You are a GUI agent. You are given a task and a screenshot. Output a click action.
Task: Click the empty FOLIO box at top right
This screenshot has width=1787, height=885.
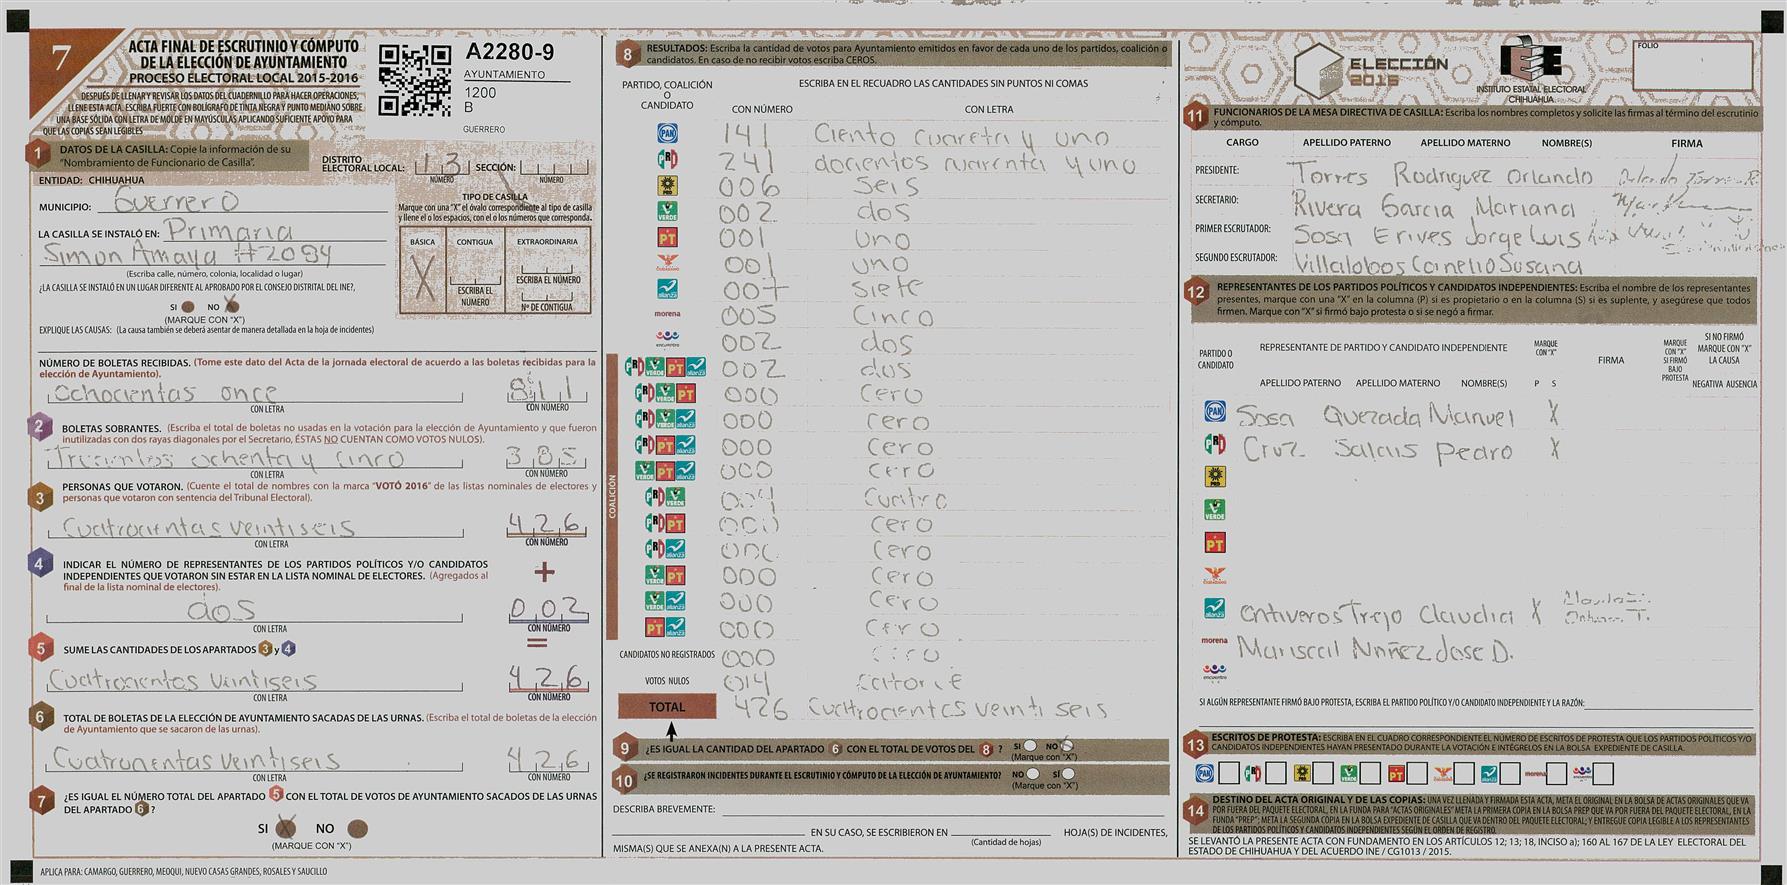pos(1693,68)
